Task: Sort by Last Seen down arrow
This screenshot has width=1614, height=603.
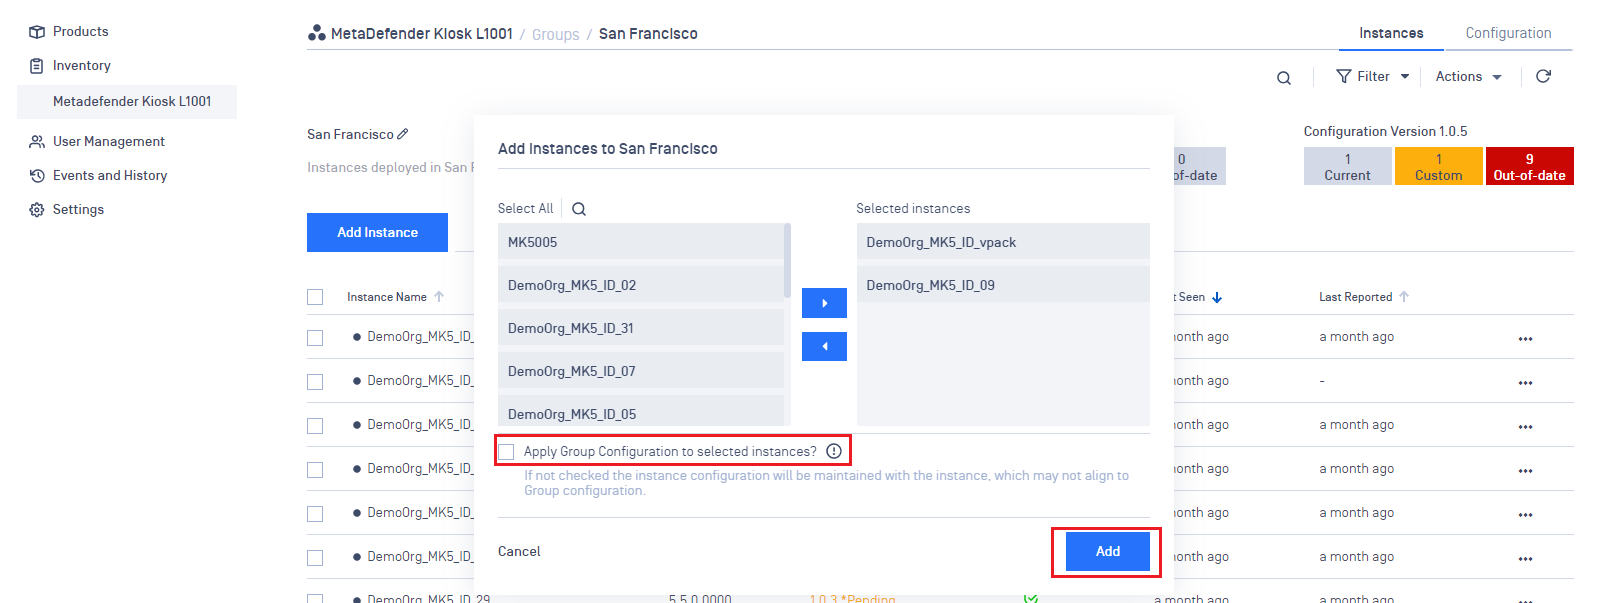Action: pyautogui.click(x=1217, y=297)
